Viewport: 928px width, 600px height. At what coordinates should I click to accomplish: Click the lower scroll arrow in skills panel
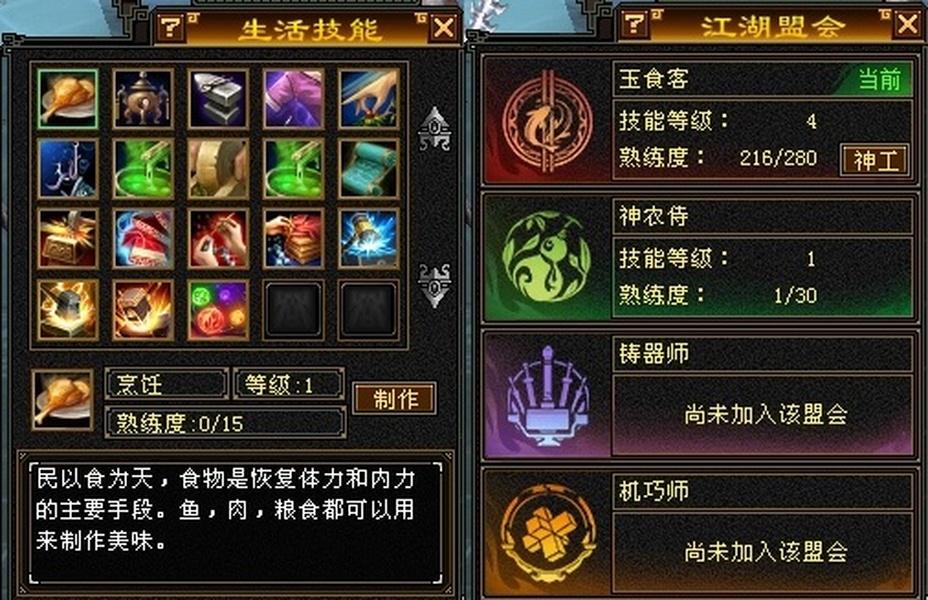point(435,285)
